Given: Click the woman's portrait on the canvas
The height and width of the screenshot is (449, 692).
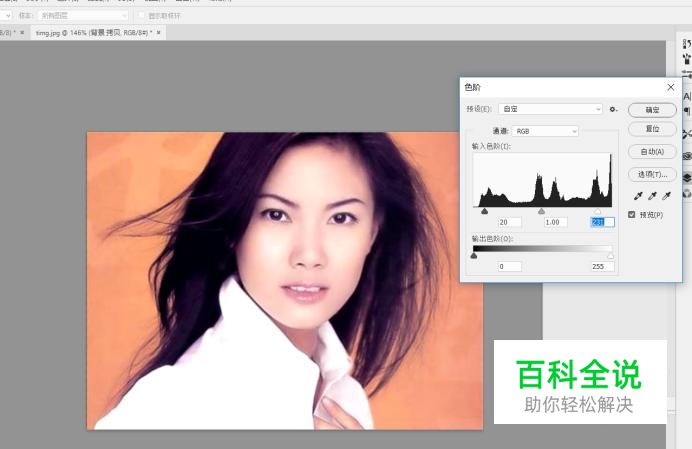Looking at the screenshot, I should pyautogui.click(x=285, y=280).
